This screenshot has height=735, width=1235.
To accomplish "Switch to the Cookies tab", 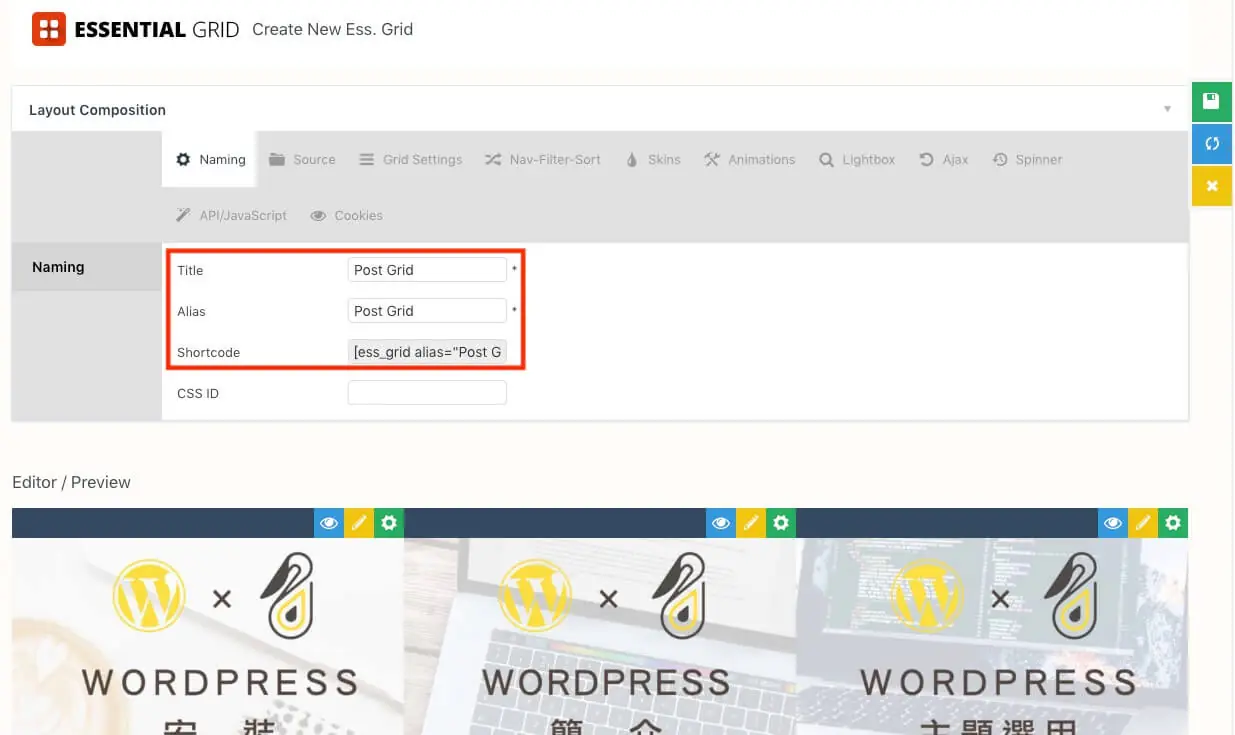I will pos(347,215).
